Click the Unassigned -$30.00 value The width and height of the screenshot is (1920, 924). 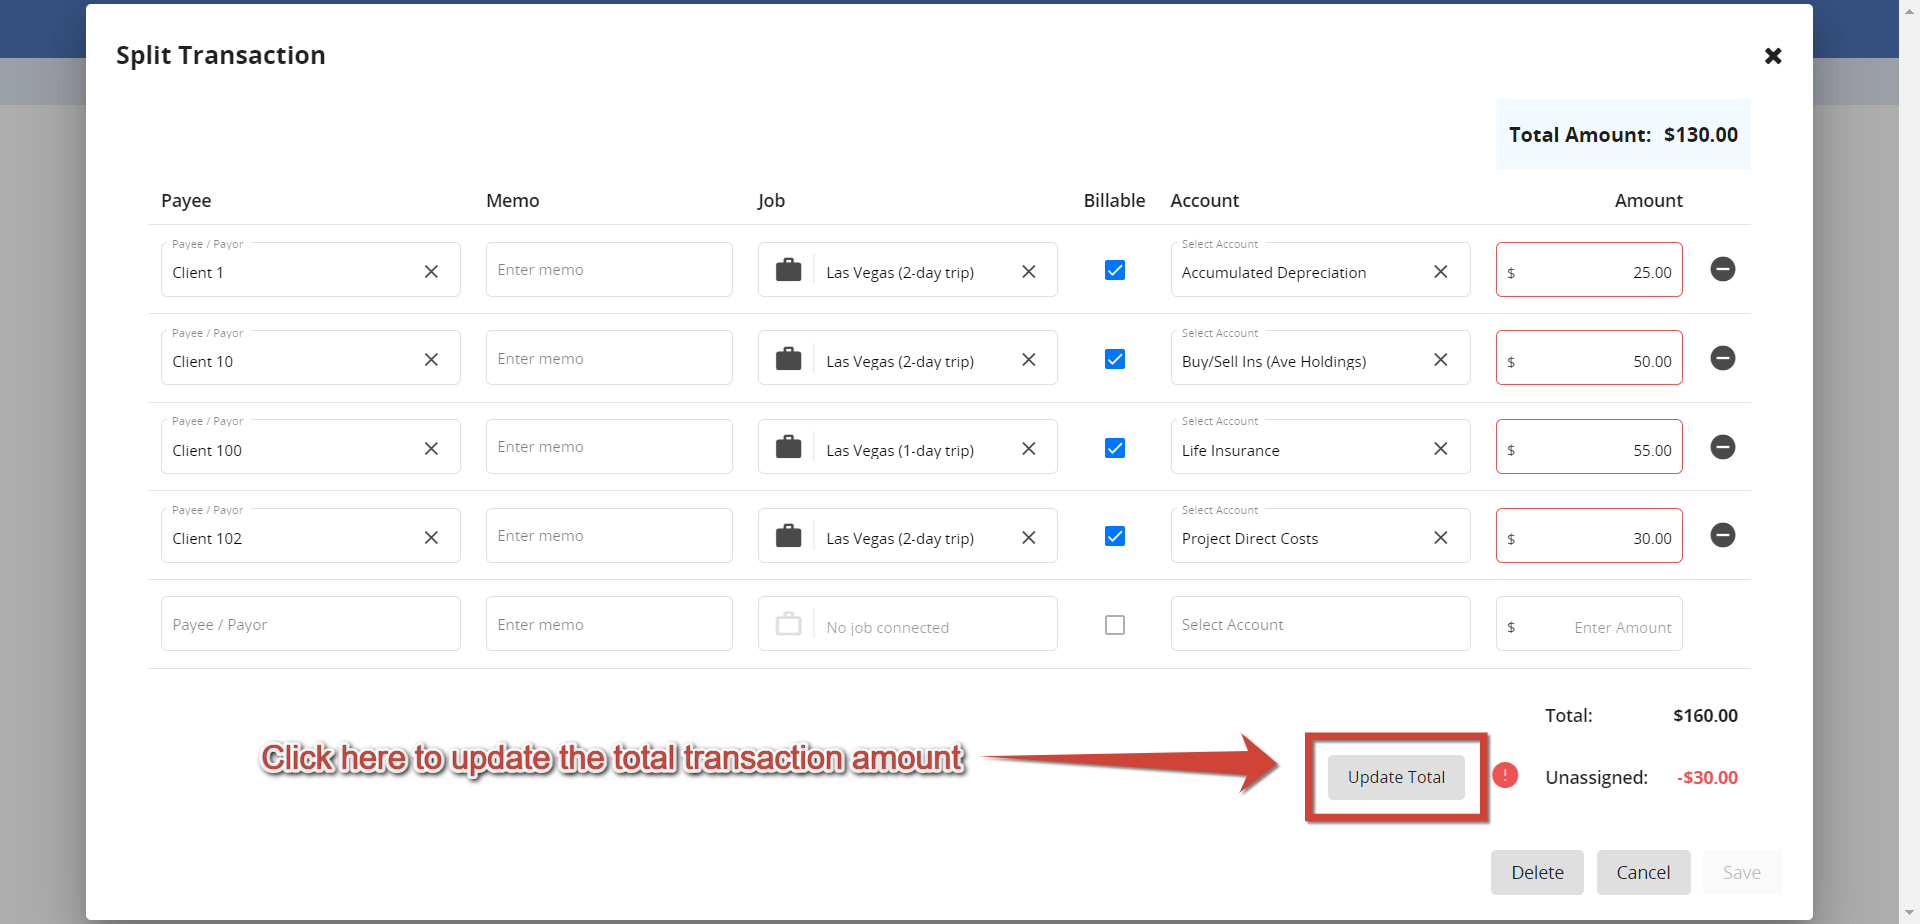pyautogui.click(x=1707, y=777)
